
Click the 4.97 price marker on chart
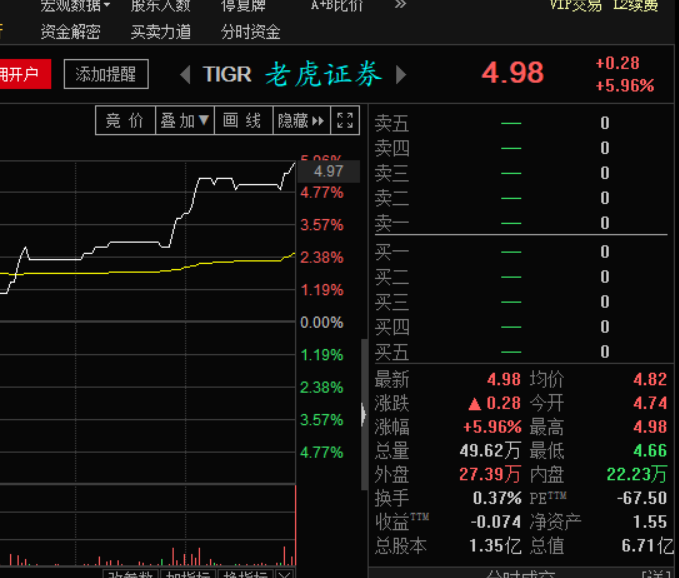click(329, 171)
